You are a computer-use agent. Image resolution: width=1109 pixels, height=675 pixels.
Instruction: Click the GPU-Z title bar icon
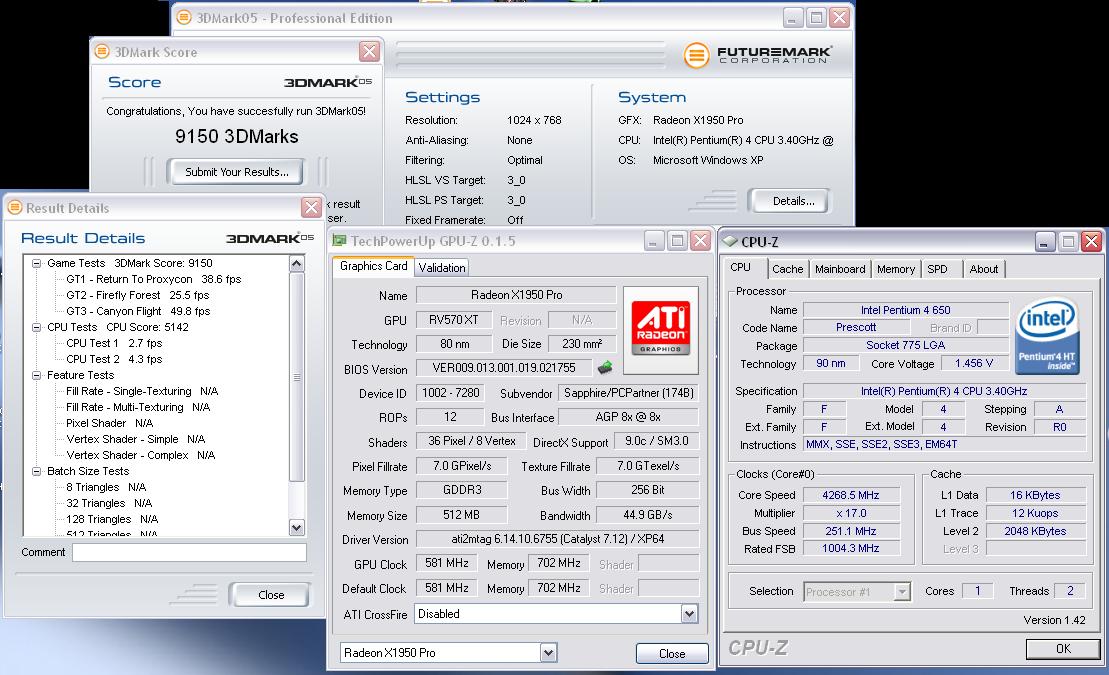tap(339, 241)
